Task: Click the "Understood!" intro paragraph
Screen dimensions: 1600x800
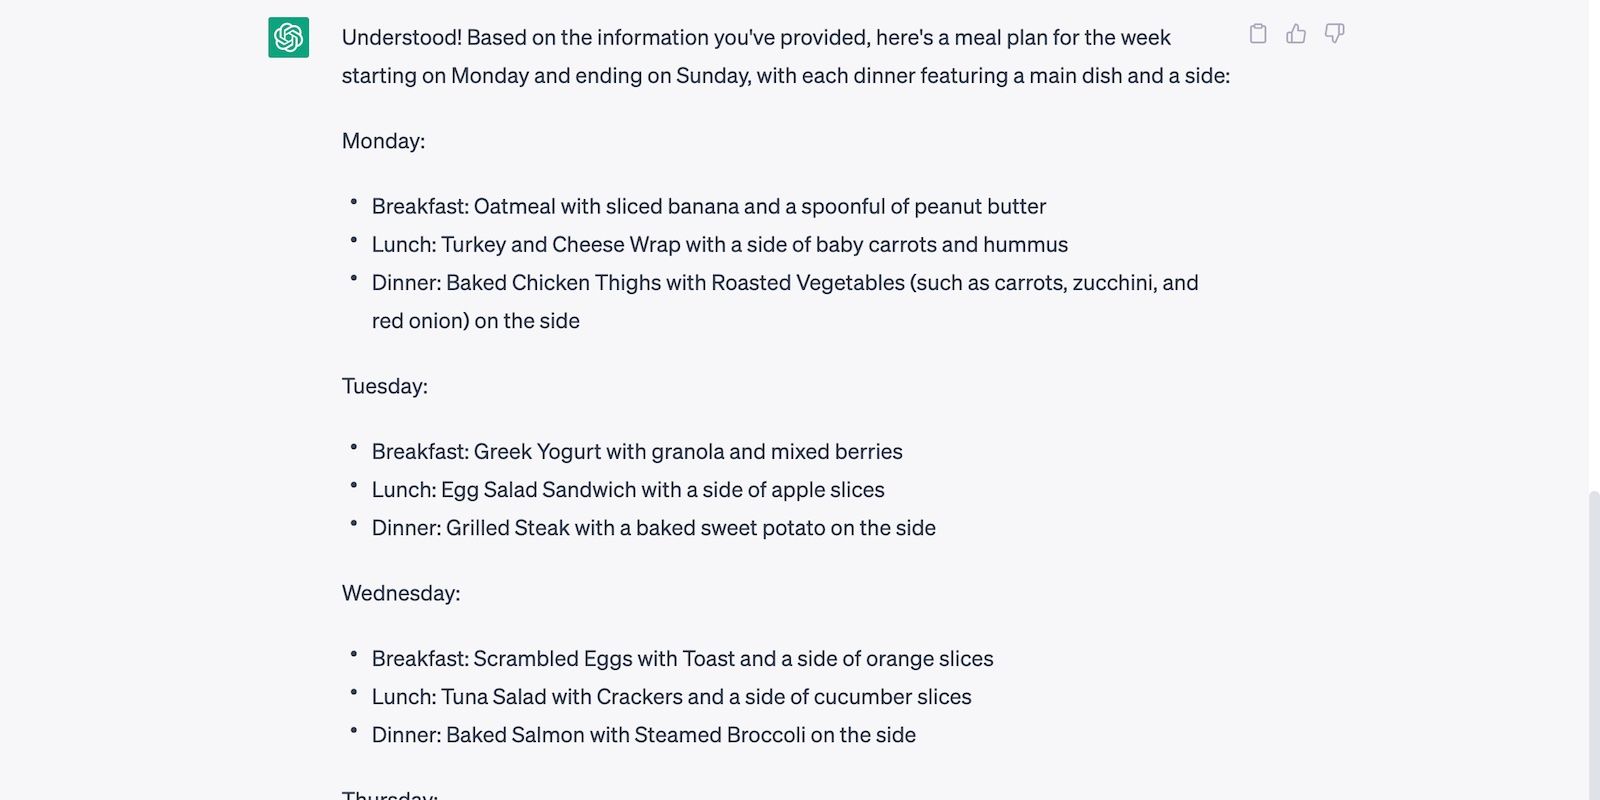Action: [785, 56]
